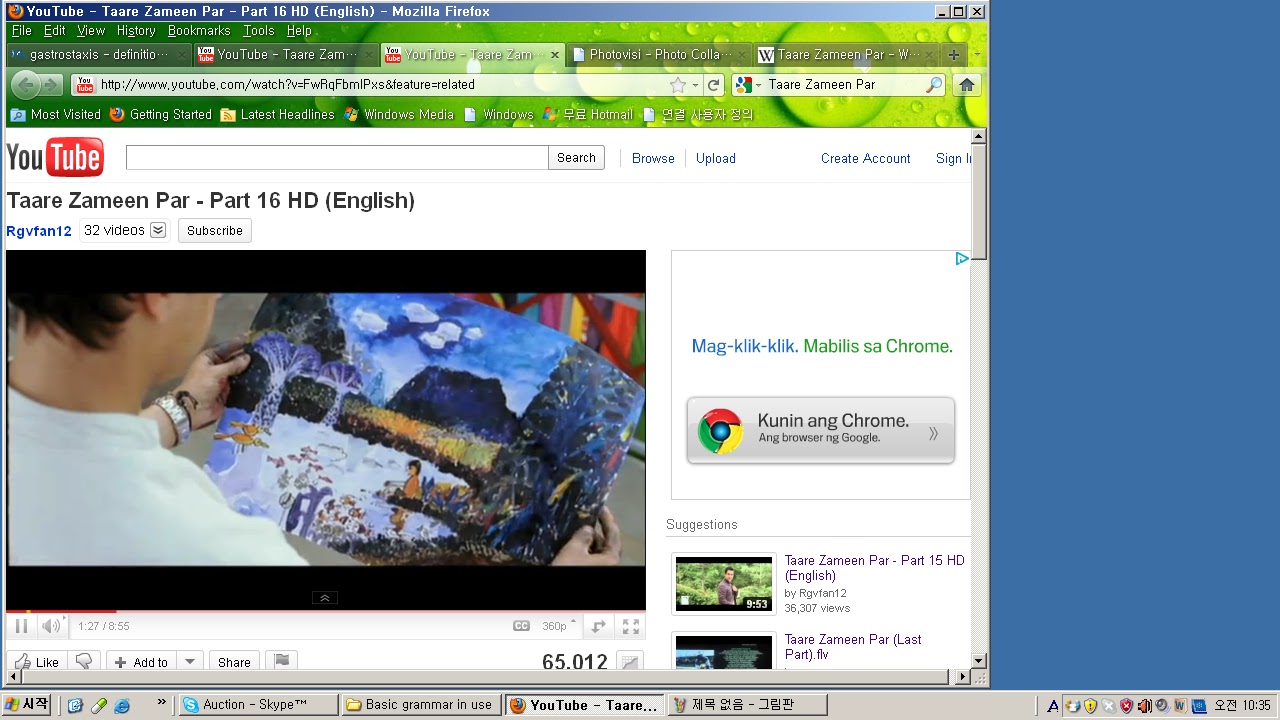Open the Edit menu
The image size is (1280, 720).
click(54, 31)
